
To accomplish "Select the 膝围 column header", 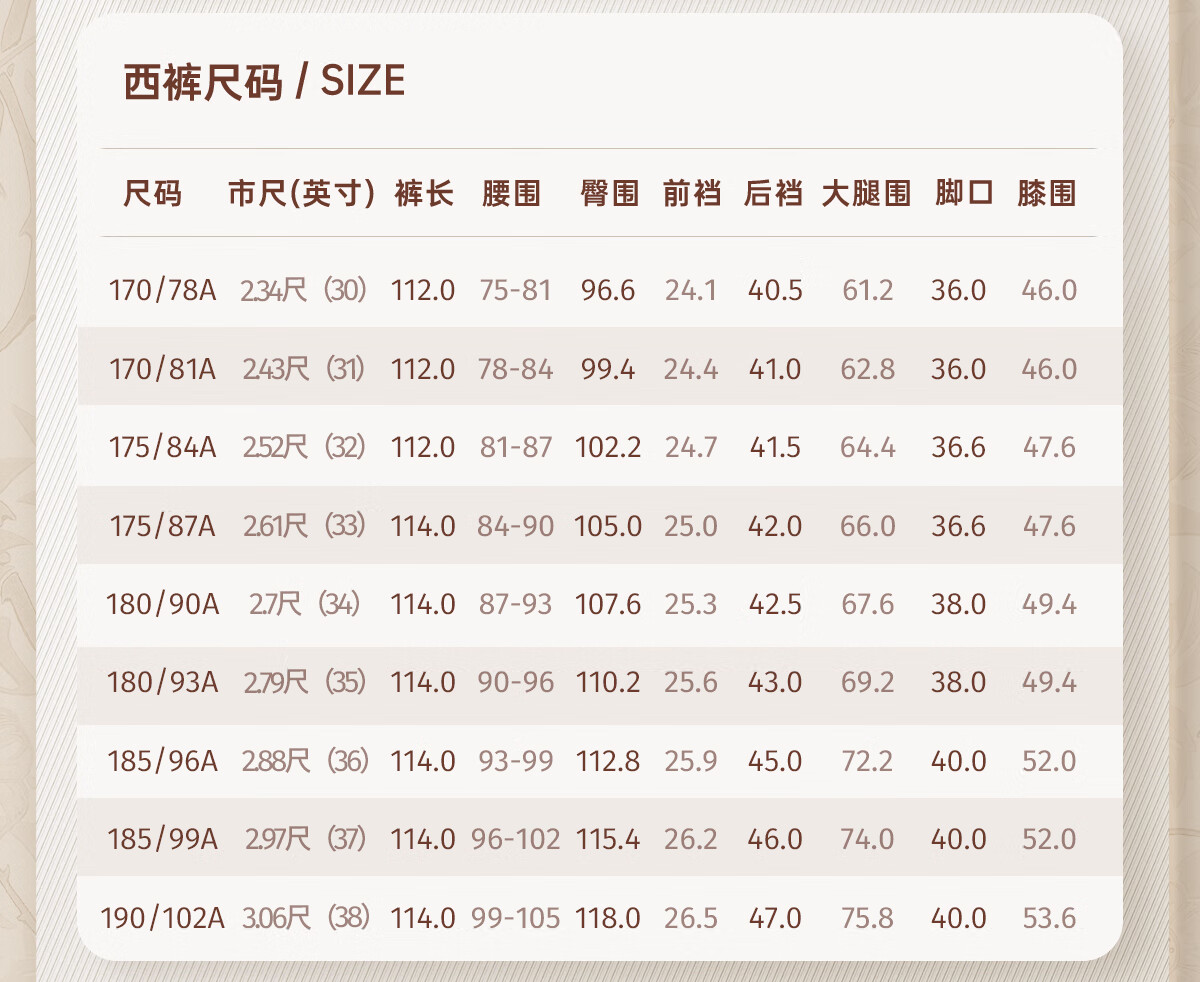I will click(1047, 193).
